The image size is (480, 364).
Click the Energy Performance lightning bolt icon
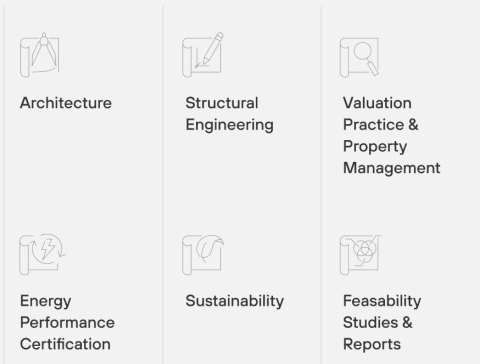pyautogui.click(x=42, y=254)
